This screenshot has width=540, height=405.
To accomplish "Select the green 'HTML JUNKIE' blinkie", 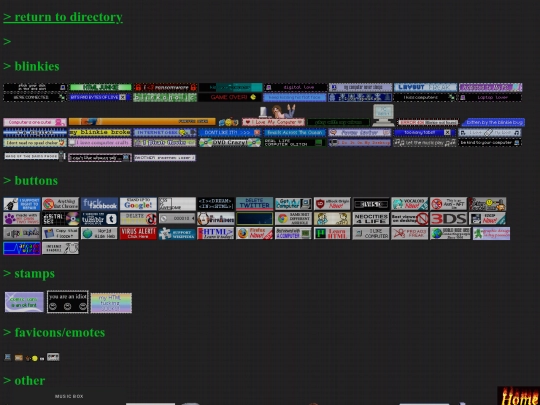I will click(x=100, y=87).
